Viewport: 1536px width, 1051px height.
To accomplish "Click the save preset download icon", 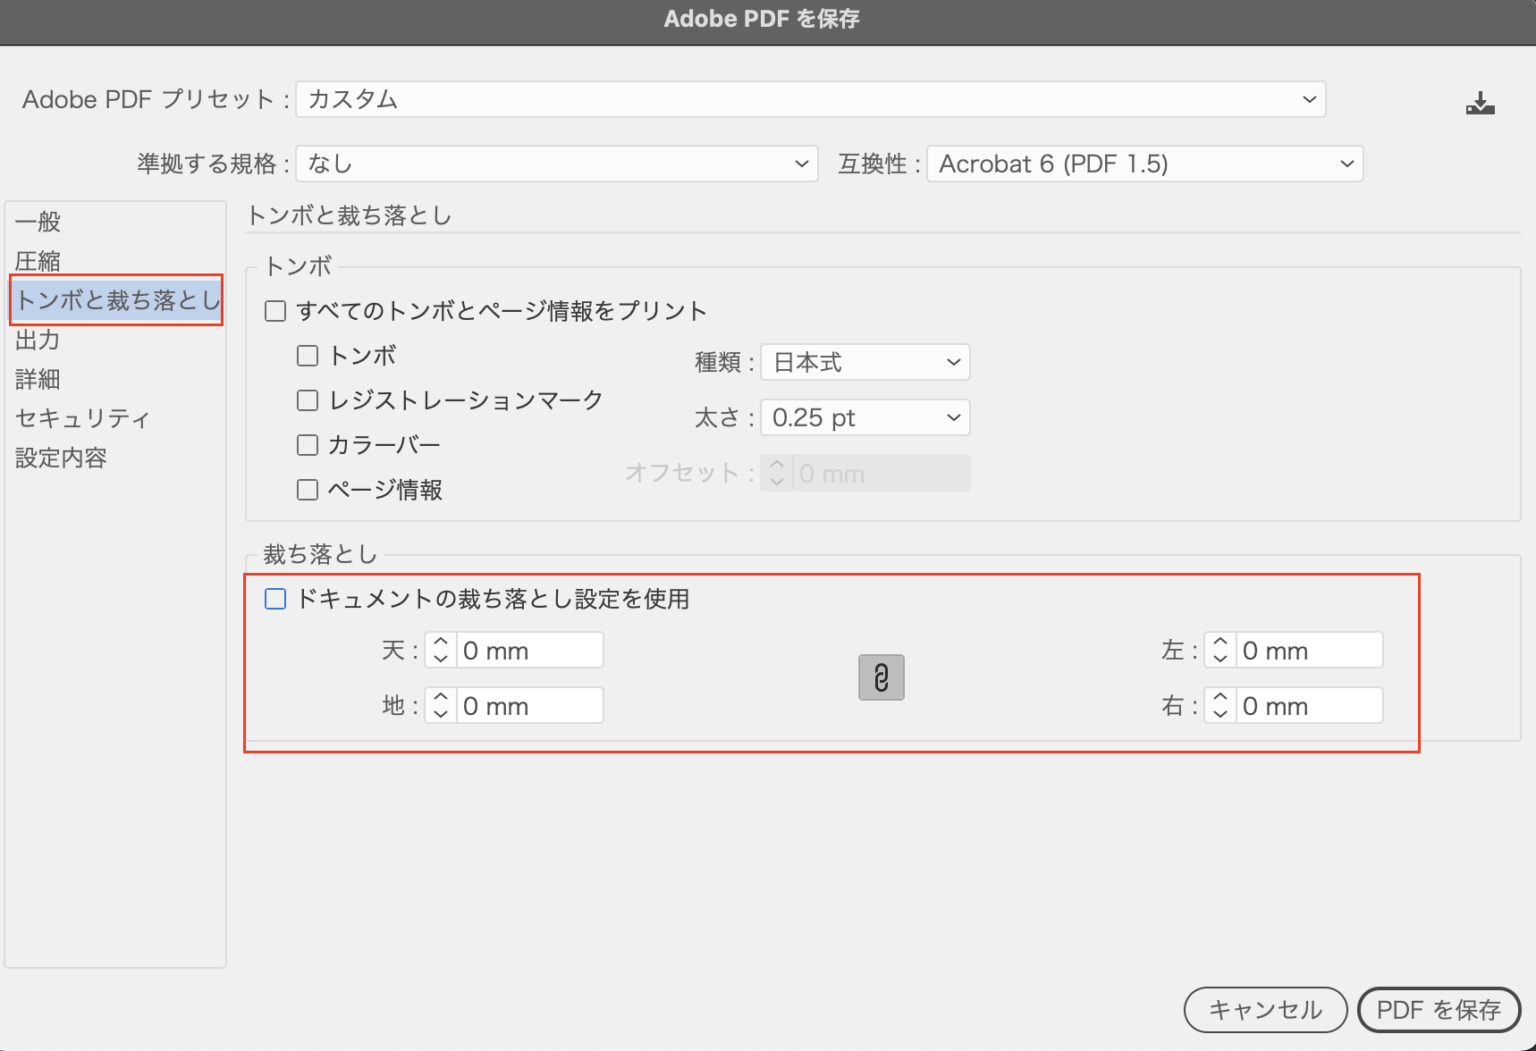I will coord(1480,101).
